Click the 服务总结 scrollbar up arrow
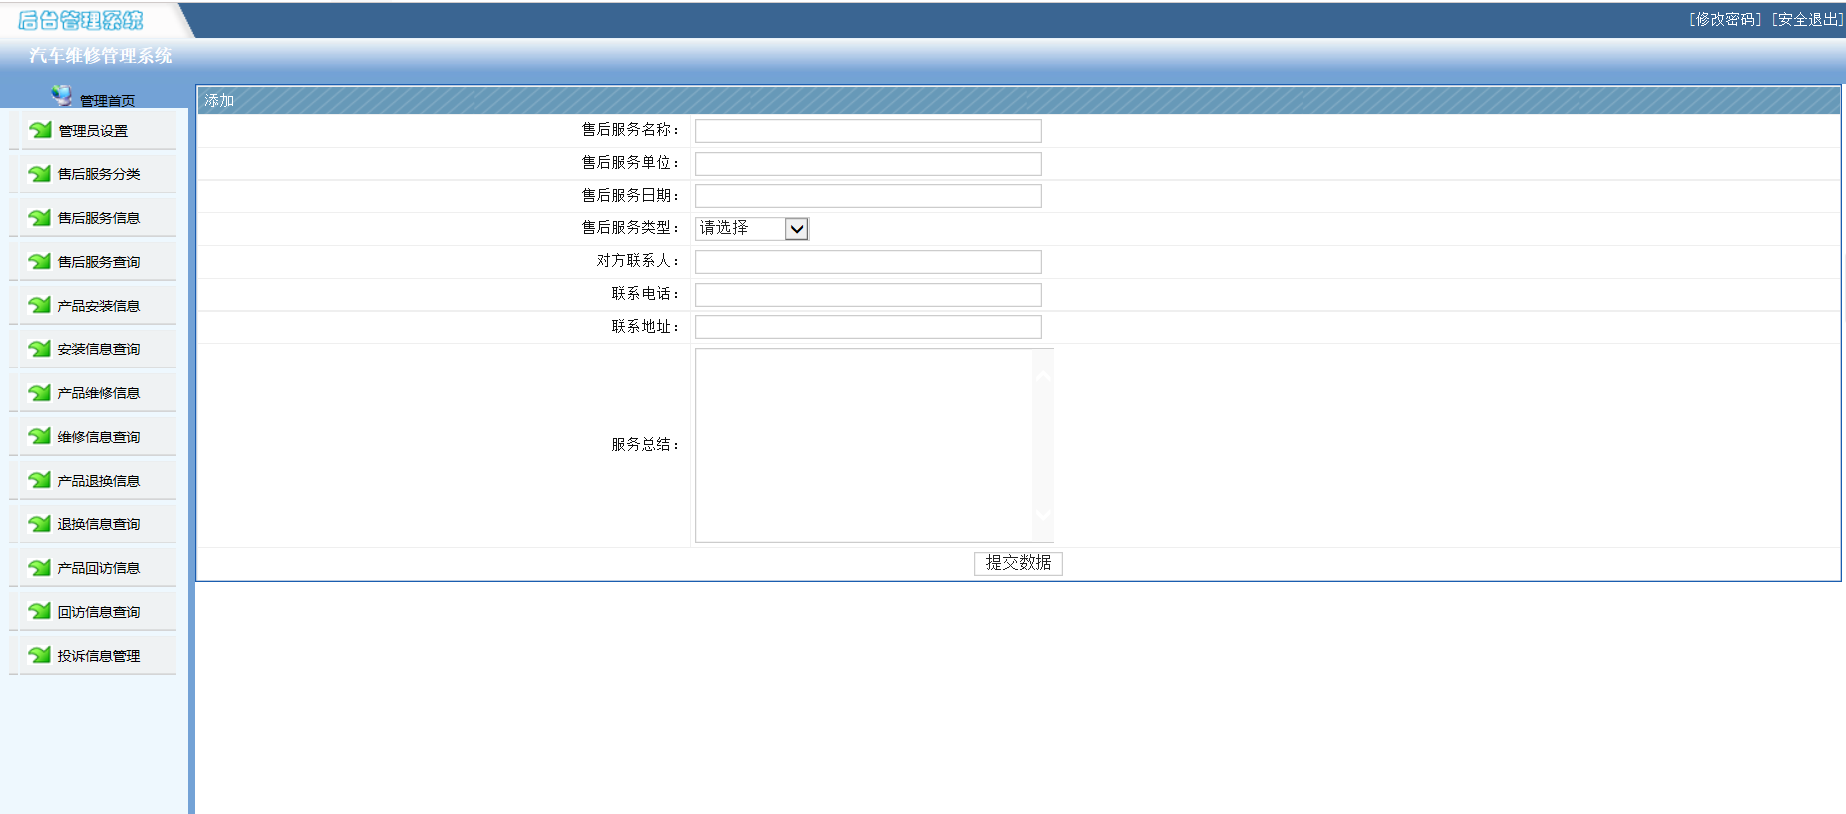 pos(1043,376)
